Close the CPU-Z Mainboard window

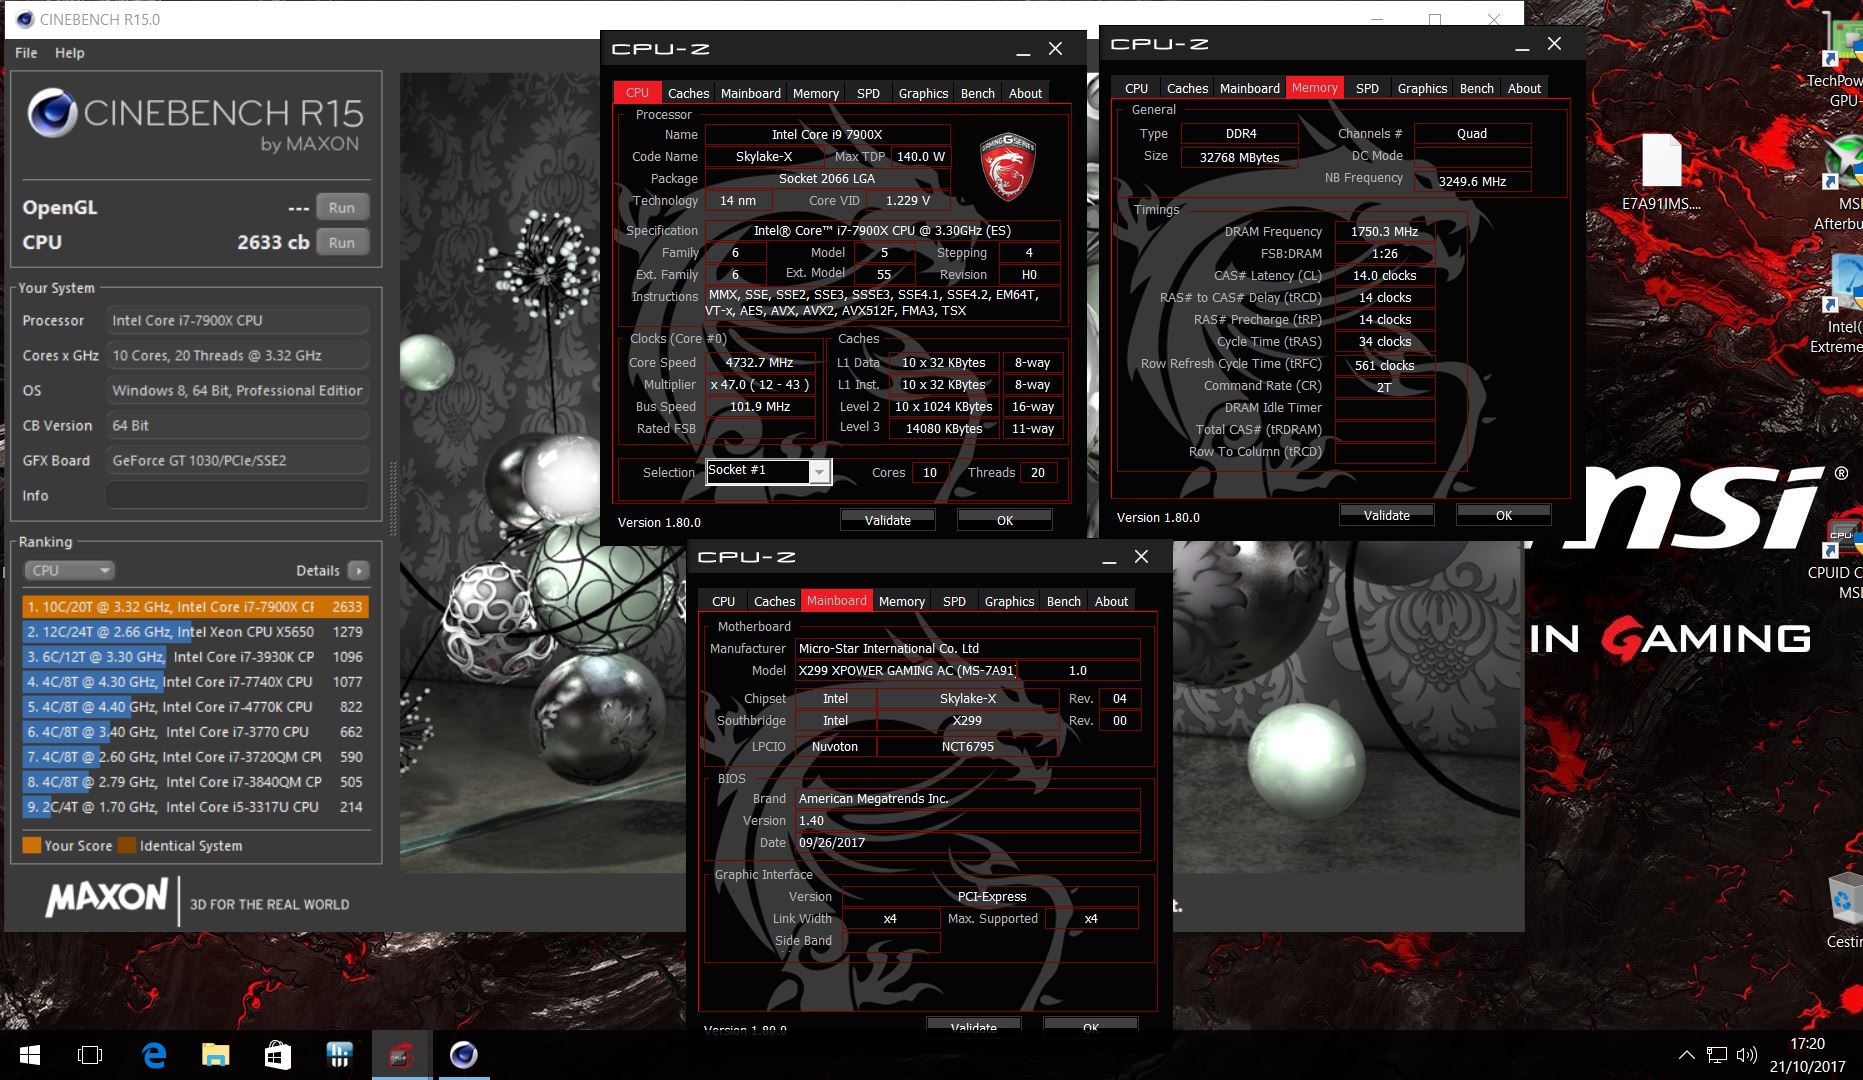[1141, 557]
